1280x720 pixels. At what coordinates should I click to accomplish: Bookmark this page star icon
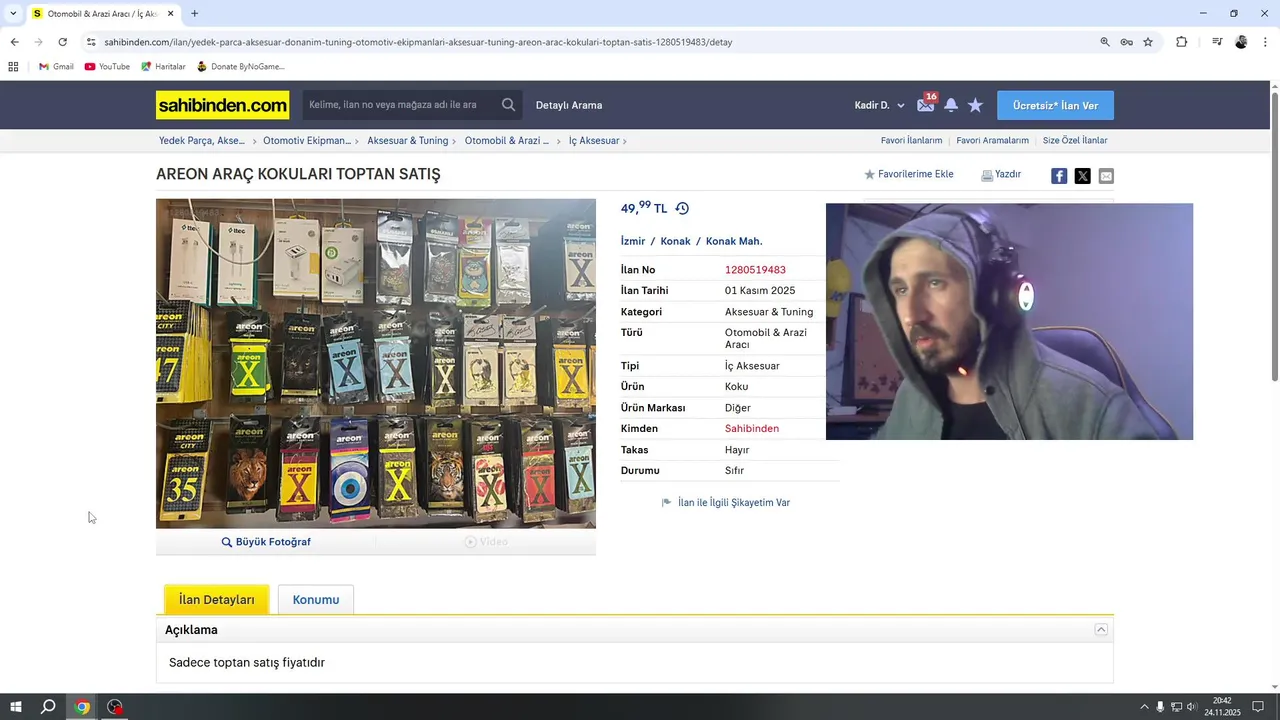click(x=1148, y=42)
